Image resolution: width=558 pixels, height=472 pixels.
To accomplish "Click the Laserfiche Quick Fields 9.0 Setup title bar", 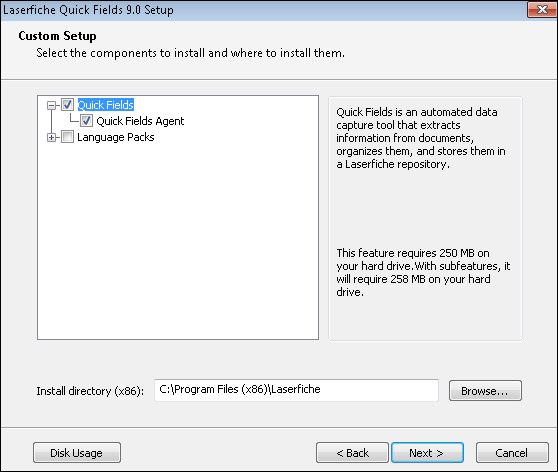I will [x=263, y=10].
